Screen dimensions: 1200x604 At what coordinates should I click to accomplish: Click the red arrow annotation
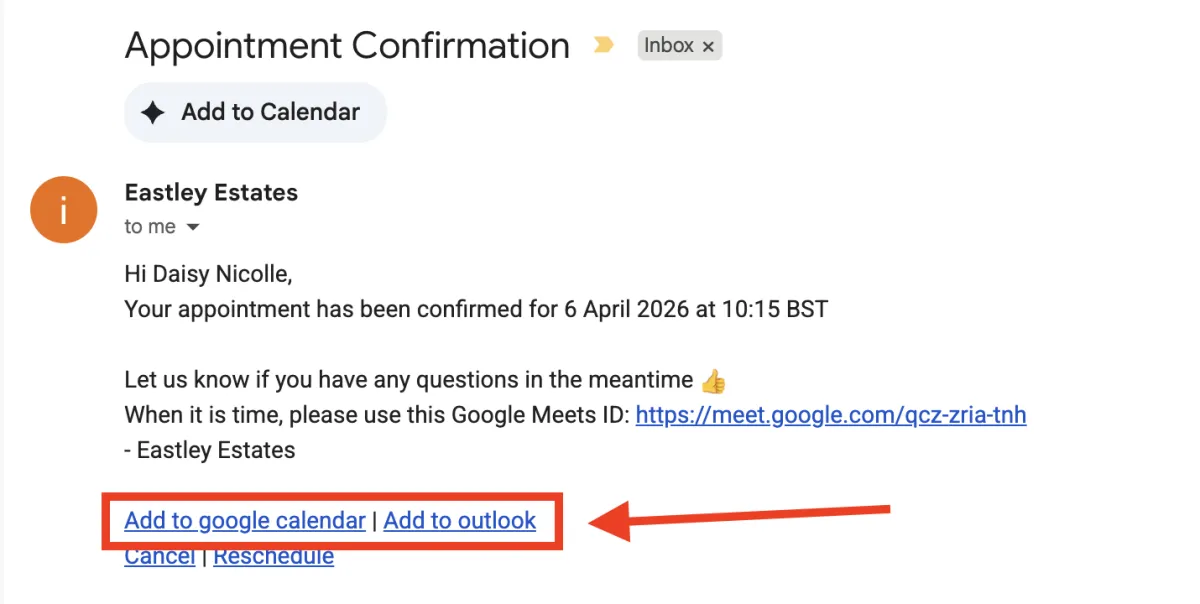click(740, 519)
